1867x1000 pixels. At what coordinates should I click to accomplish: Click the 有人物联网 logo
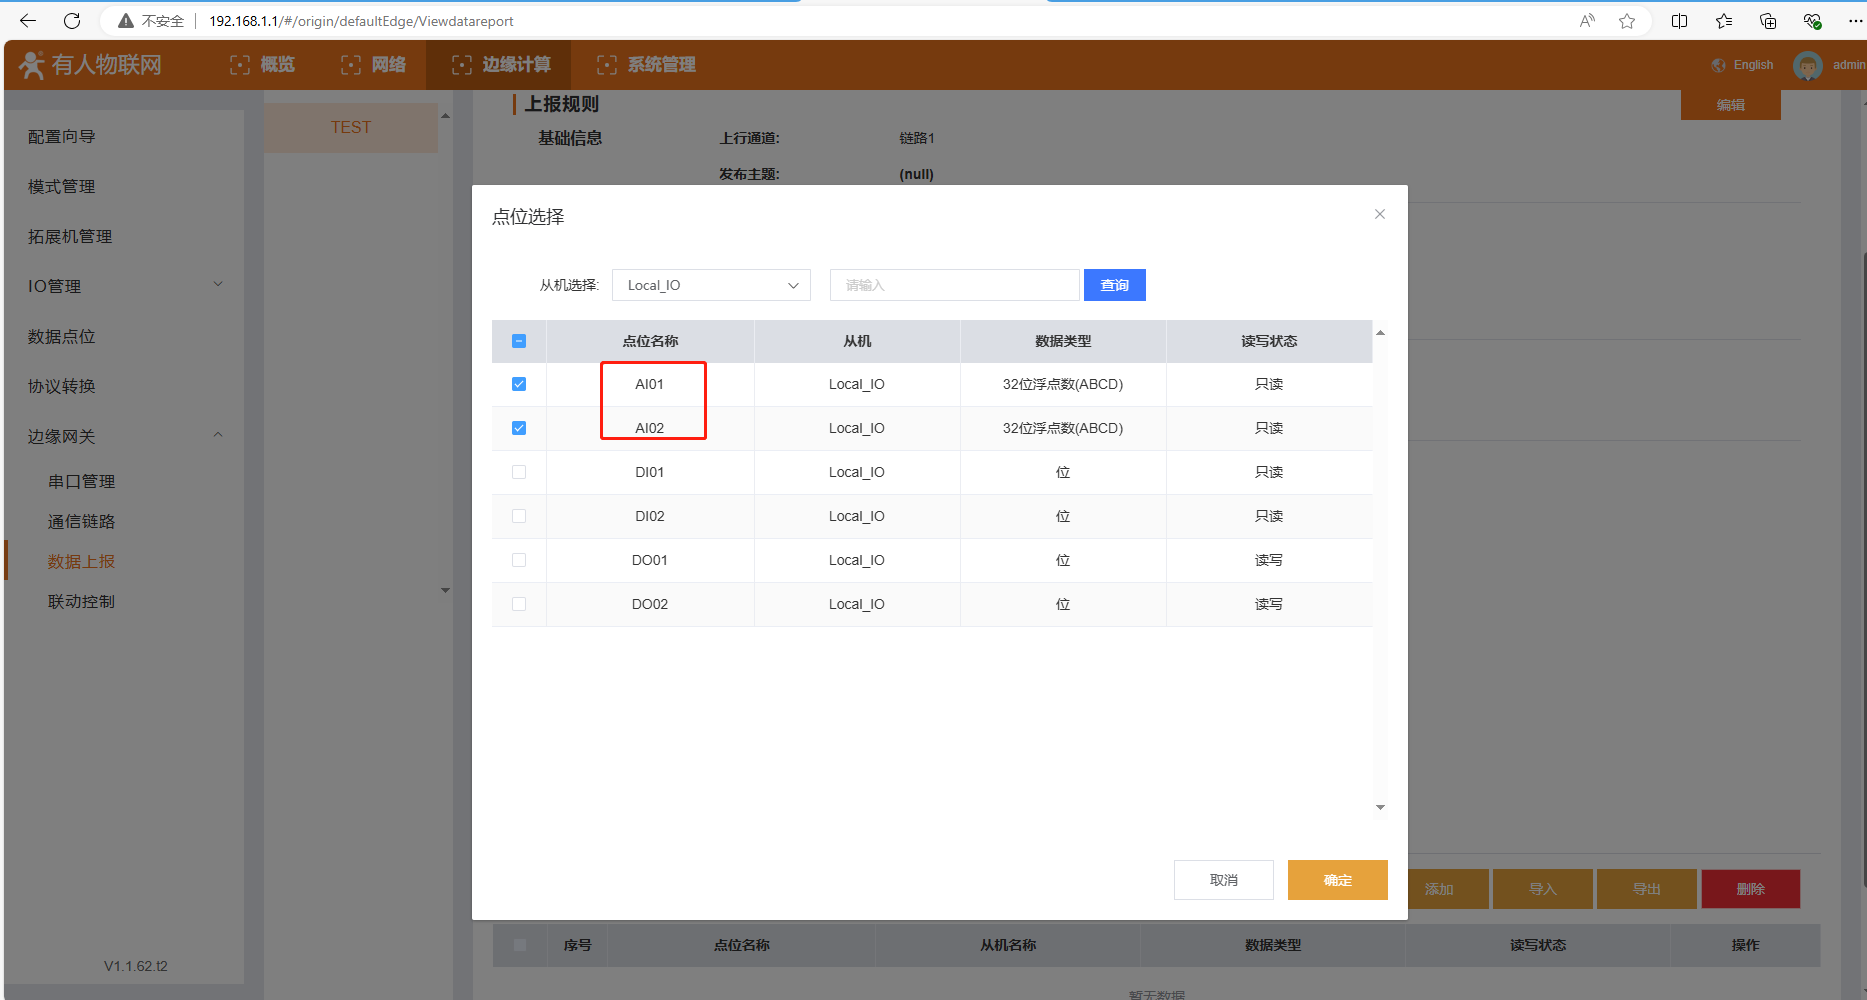(x=91, y=65)
